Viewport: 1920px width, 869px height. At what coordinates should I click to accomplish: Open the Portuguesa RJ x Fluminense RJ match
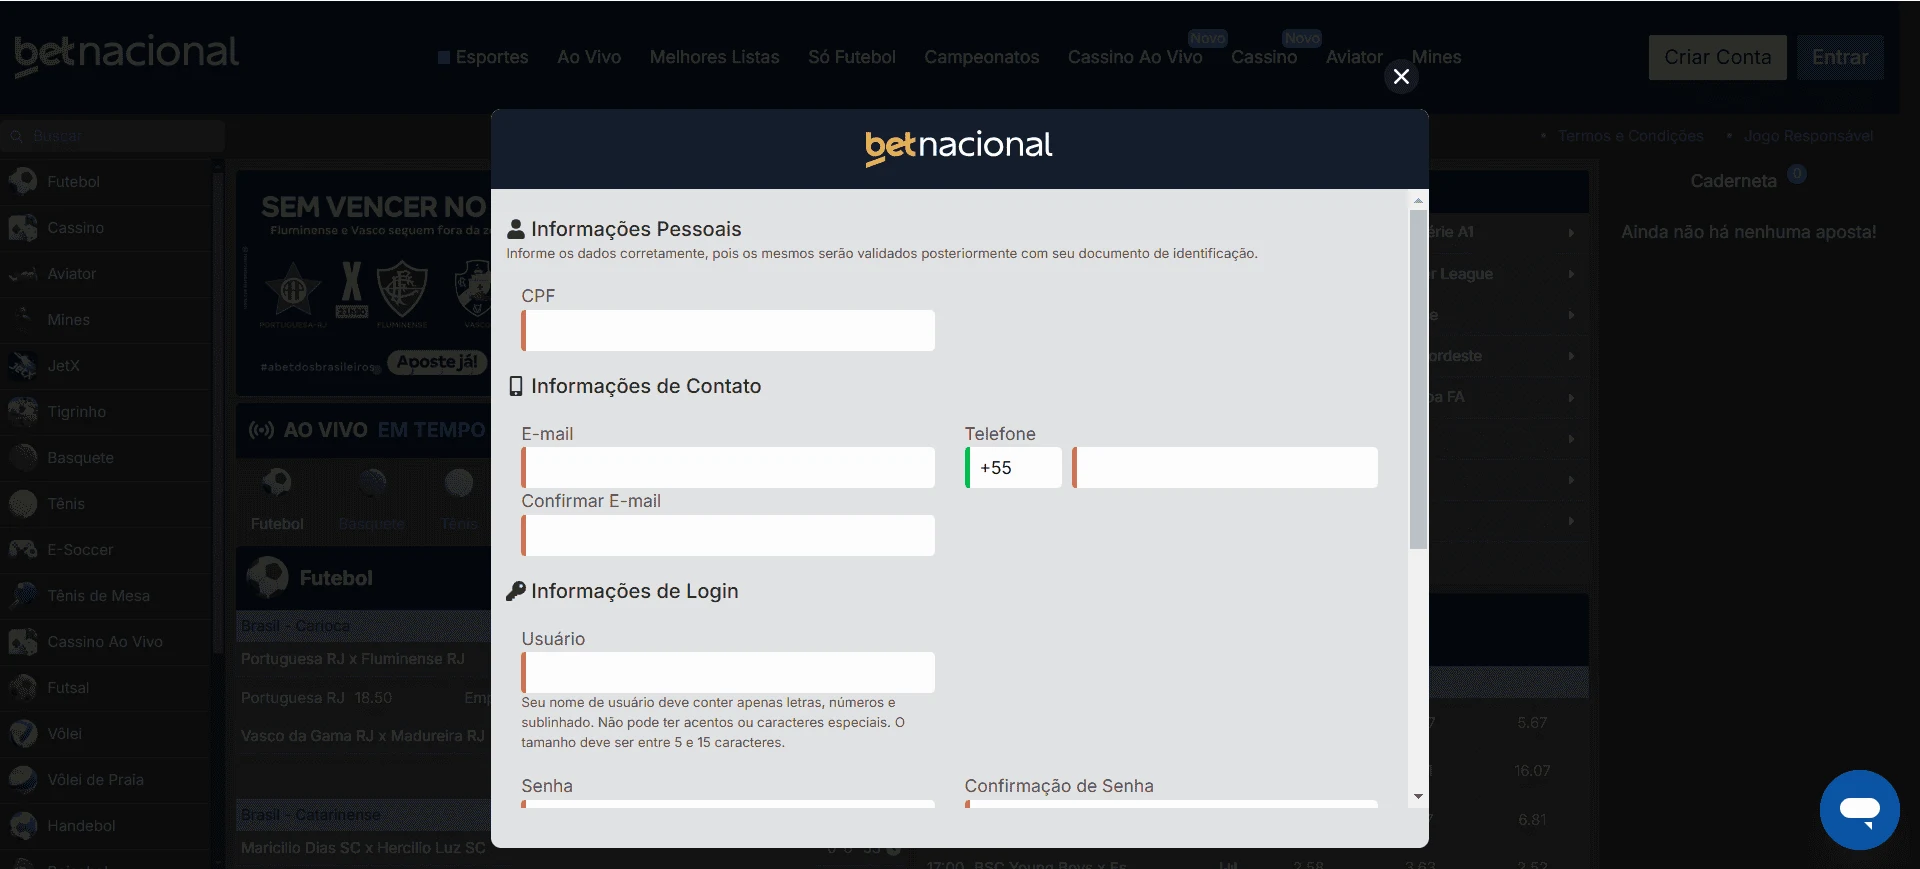point(353,659)
